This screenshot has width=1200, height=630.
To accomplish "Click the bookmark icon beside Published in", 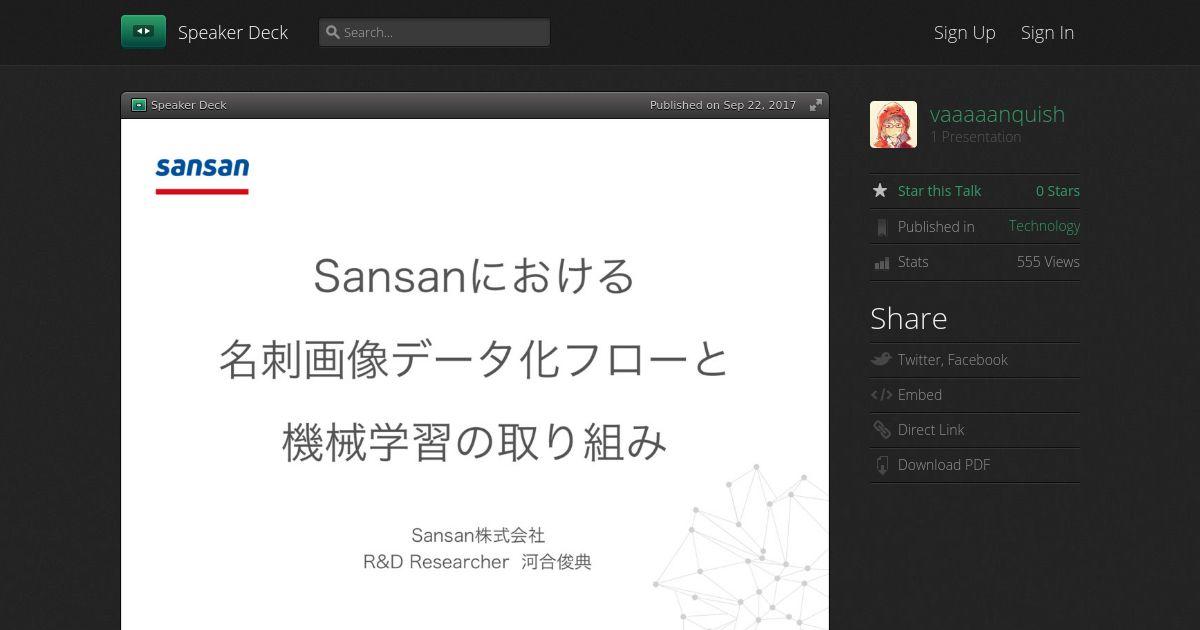I will coord(881,227).
